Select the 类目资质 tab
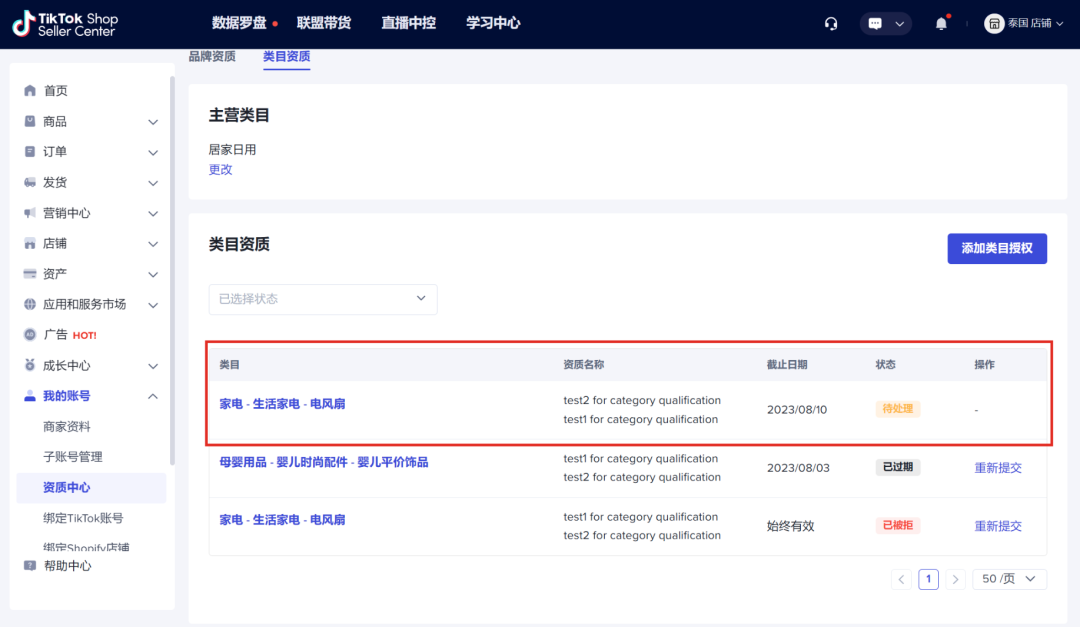This screenshot has width=1080, height=627. point(287,56)
